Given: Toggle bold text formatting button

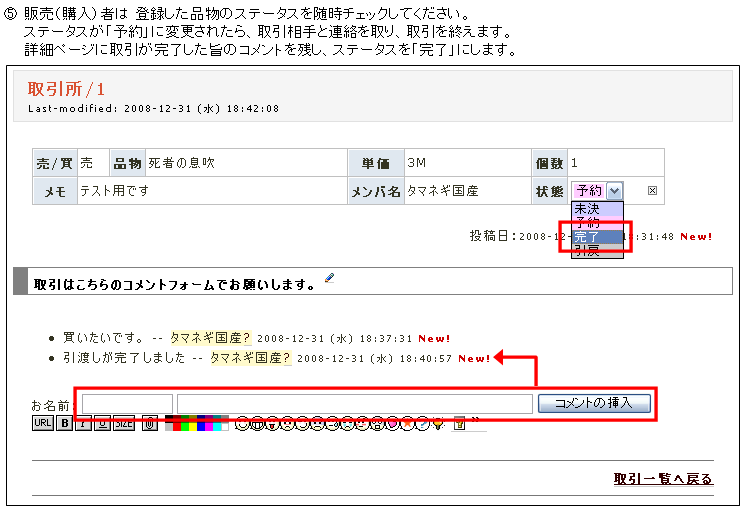Looking at the screenshot, I should (x=65, y=424).
